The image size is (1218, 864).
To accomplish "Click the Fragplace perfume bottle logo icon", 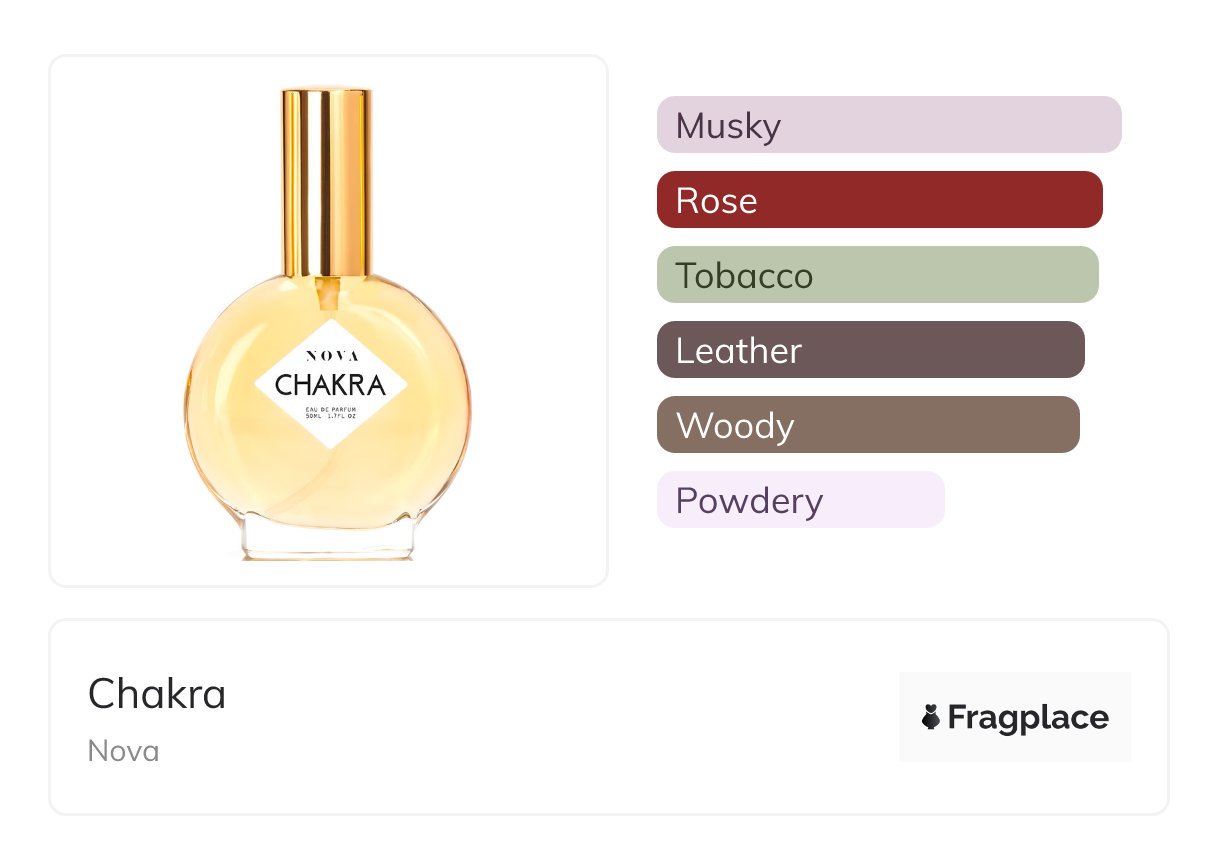I will click(930, 717).
